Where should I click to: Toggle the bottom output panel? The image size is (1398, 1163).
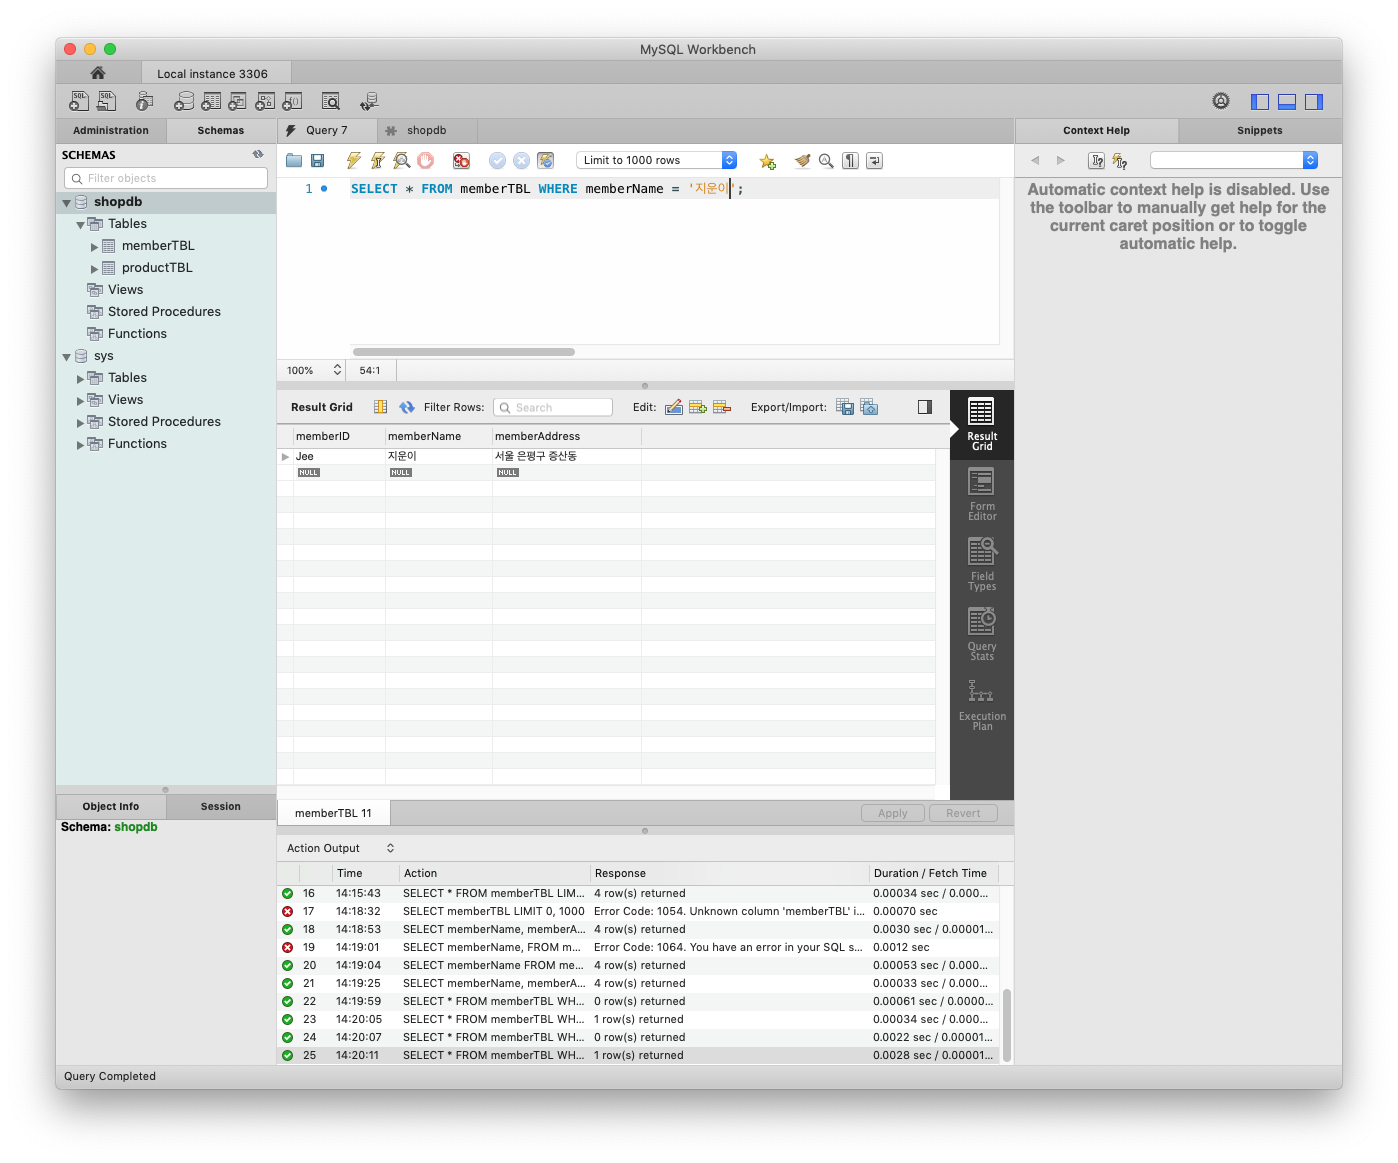[1287, 101]
